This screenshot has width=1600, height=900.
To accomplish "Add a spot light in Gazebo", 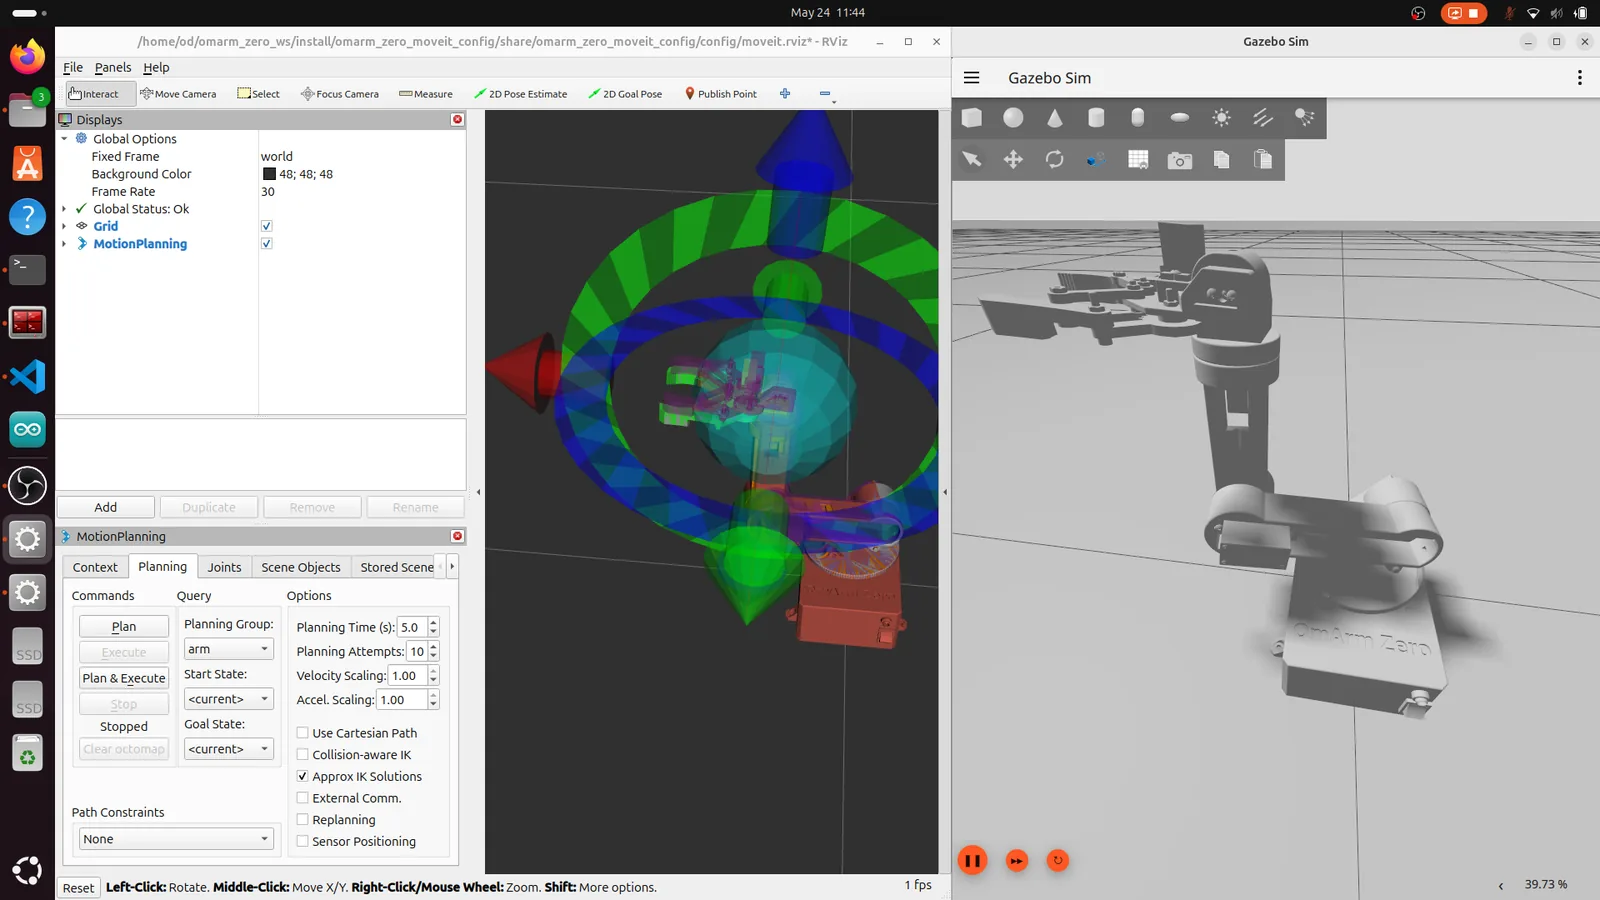I will [1304, 118].
